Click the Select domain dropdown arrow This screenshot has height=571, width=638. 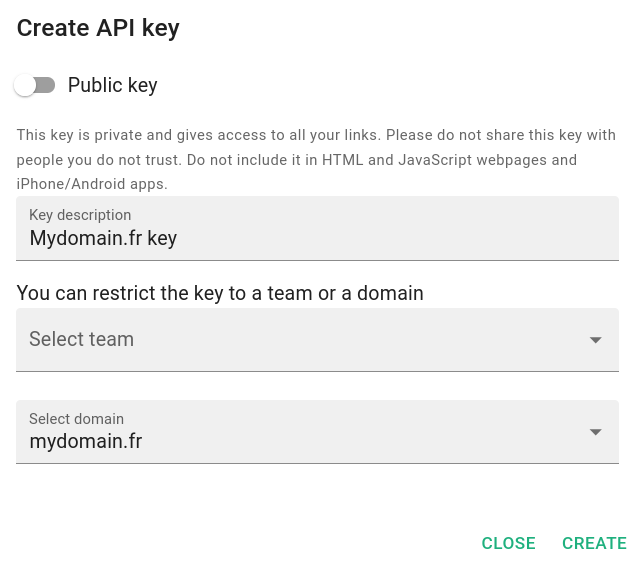pos(596,432)
